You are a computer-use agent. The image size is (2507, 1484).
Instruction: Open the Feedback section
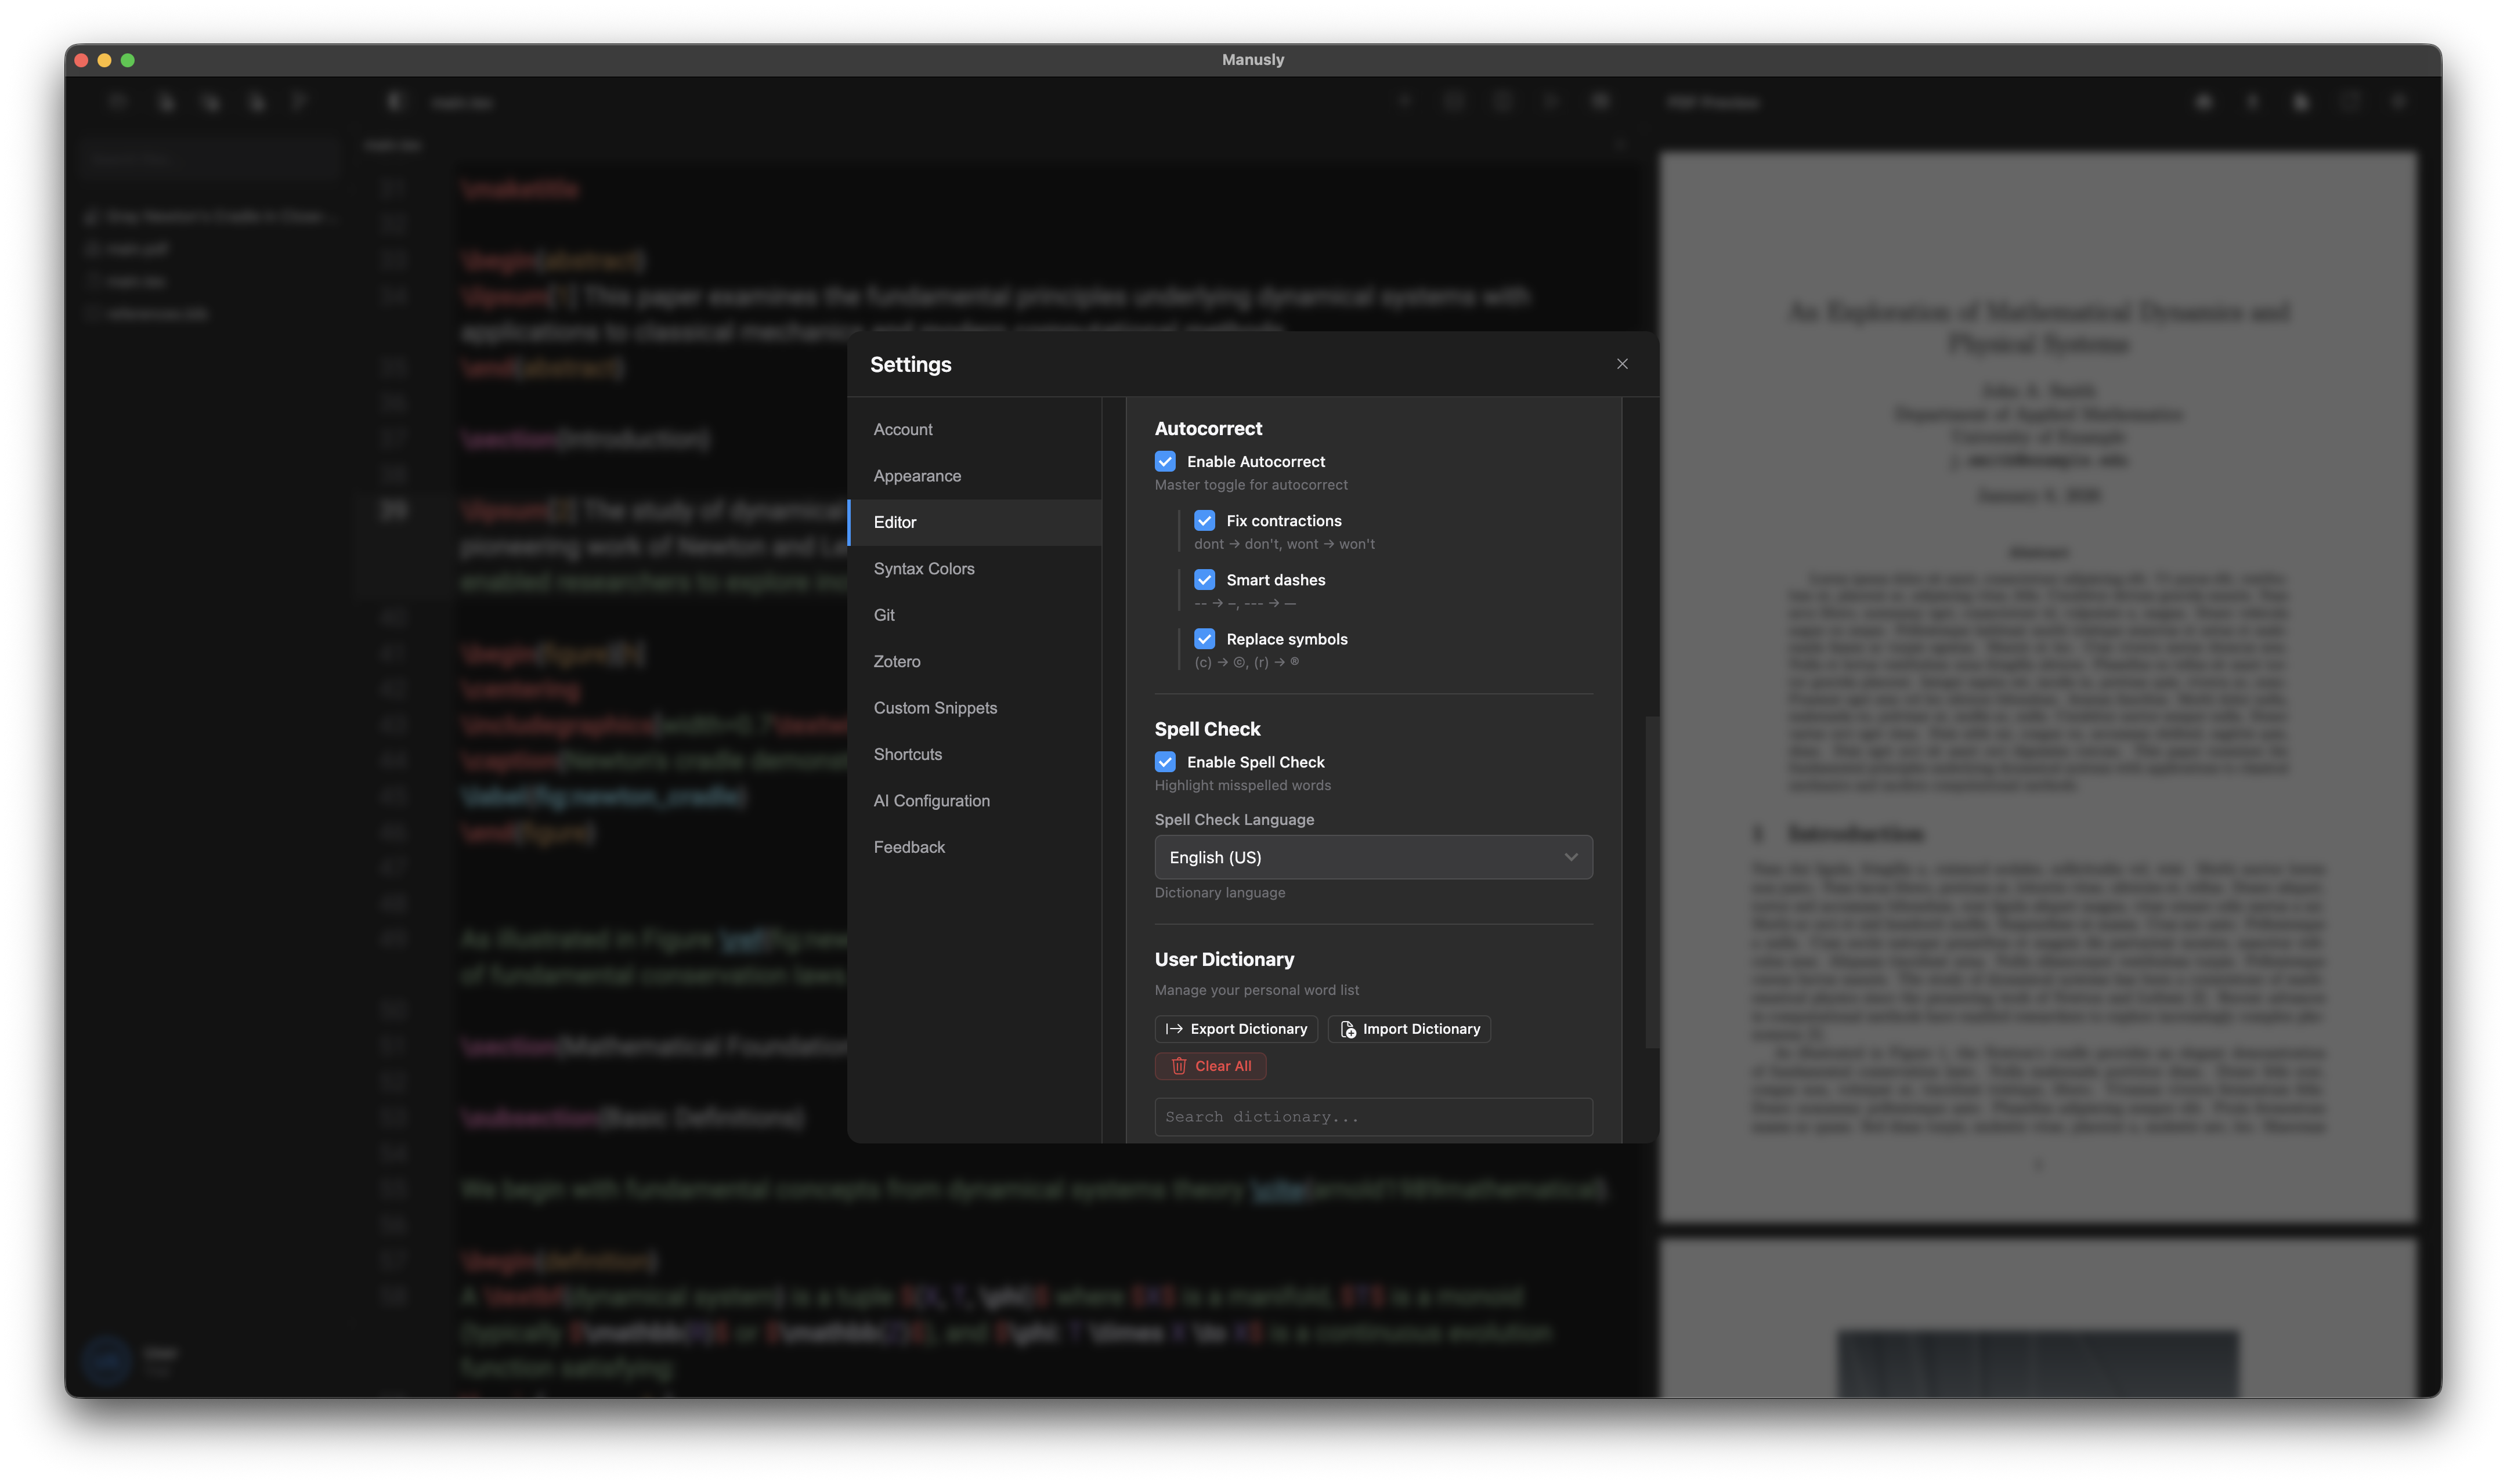pos(909,846)
